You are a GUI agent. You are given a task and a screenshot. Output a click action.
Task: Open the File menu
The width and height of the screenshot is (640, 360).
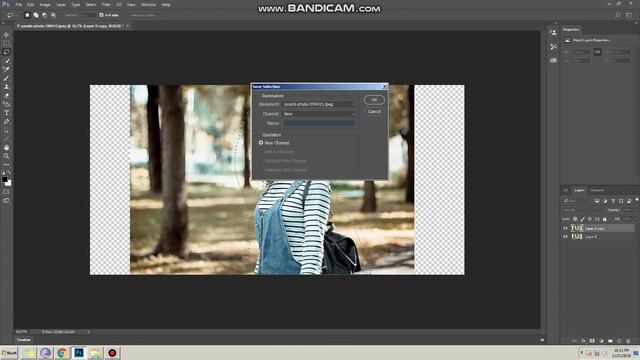19,4
